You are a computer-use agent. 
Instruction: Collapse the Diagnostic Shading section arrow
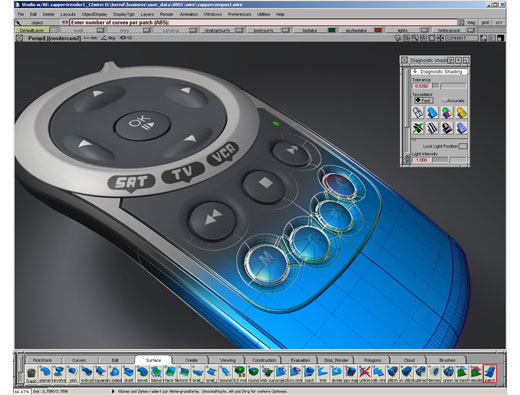pos(415,72)
